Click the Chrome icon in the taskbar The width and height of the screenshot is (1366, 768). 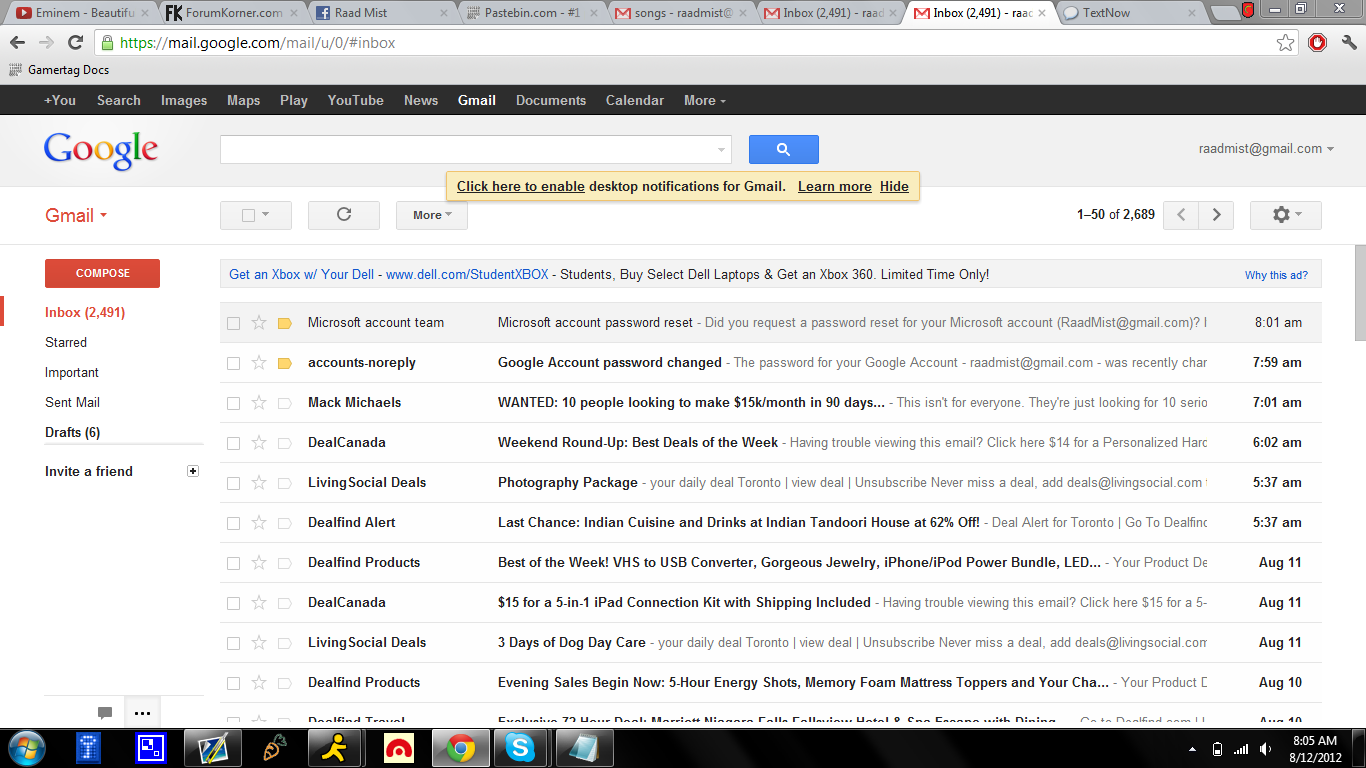461,748
